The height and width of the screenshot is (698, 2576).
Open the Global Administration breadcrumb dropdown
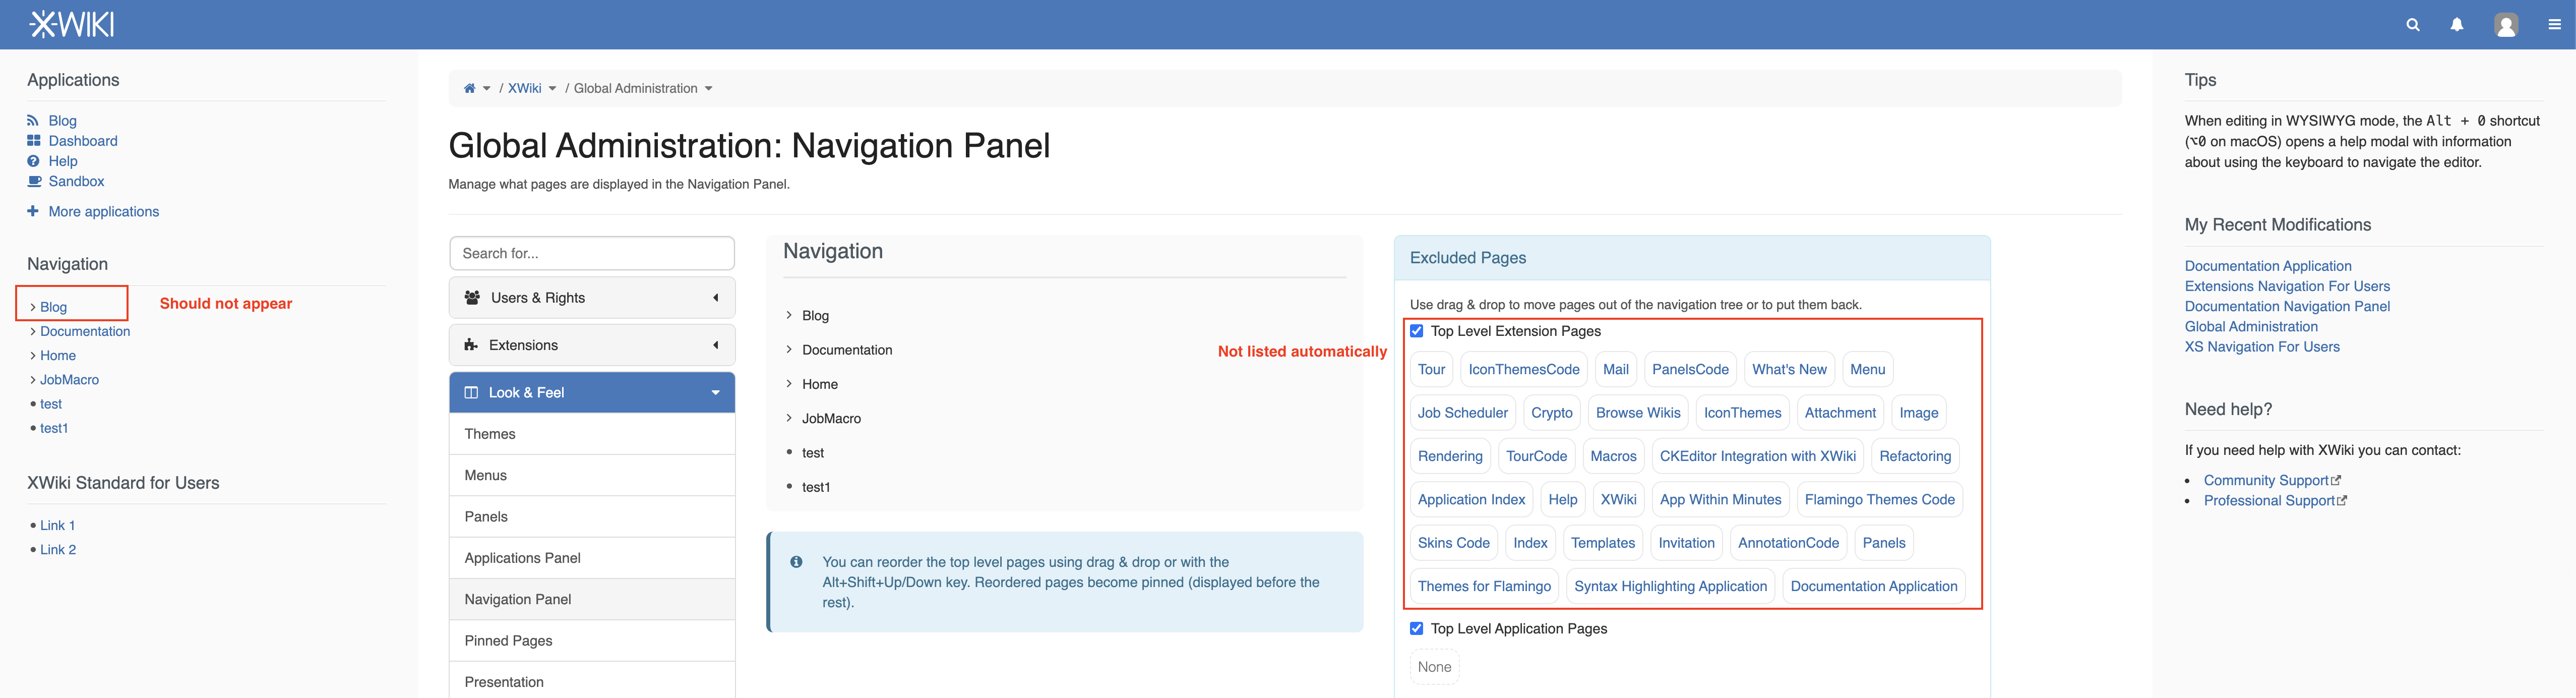pyautogui.click(x=709, y=88)
